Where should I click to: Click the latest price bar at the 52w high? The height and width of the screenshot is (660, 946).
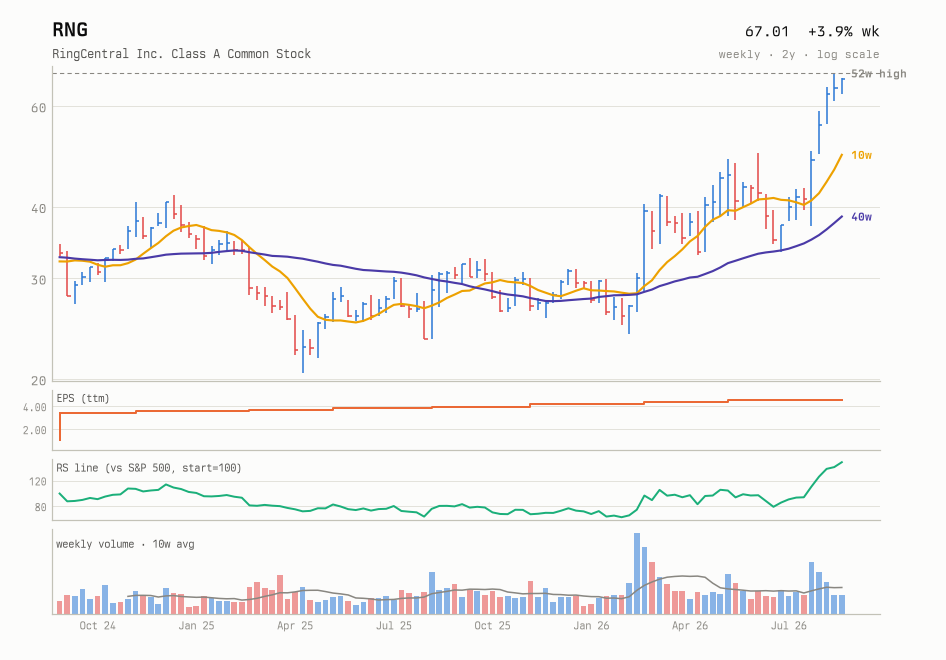[842, 85]
